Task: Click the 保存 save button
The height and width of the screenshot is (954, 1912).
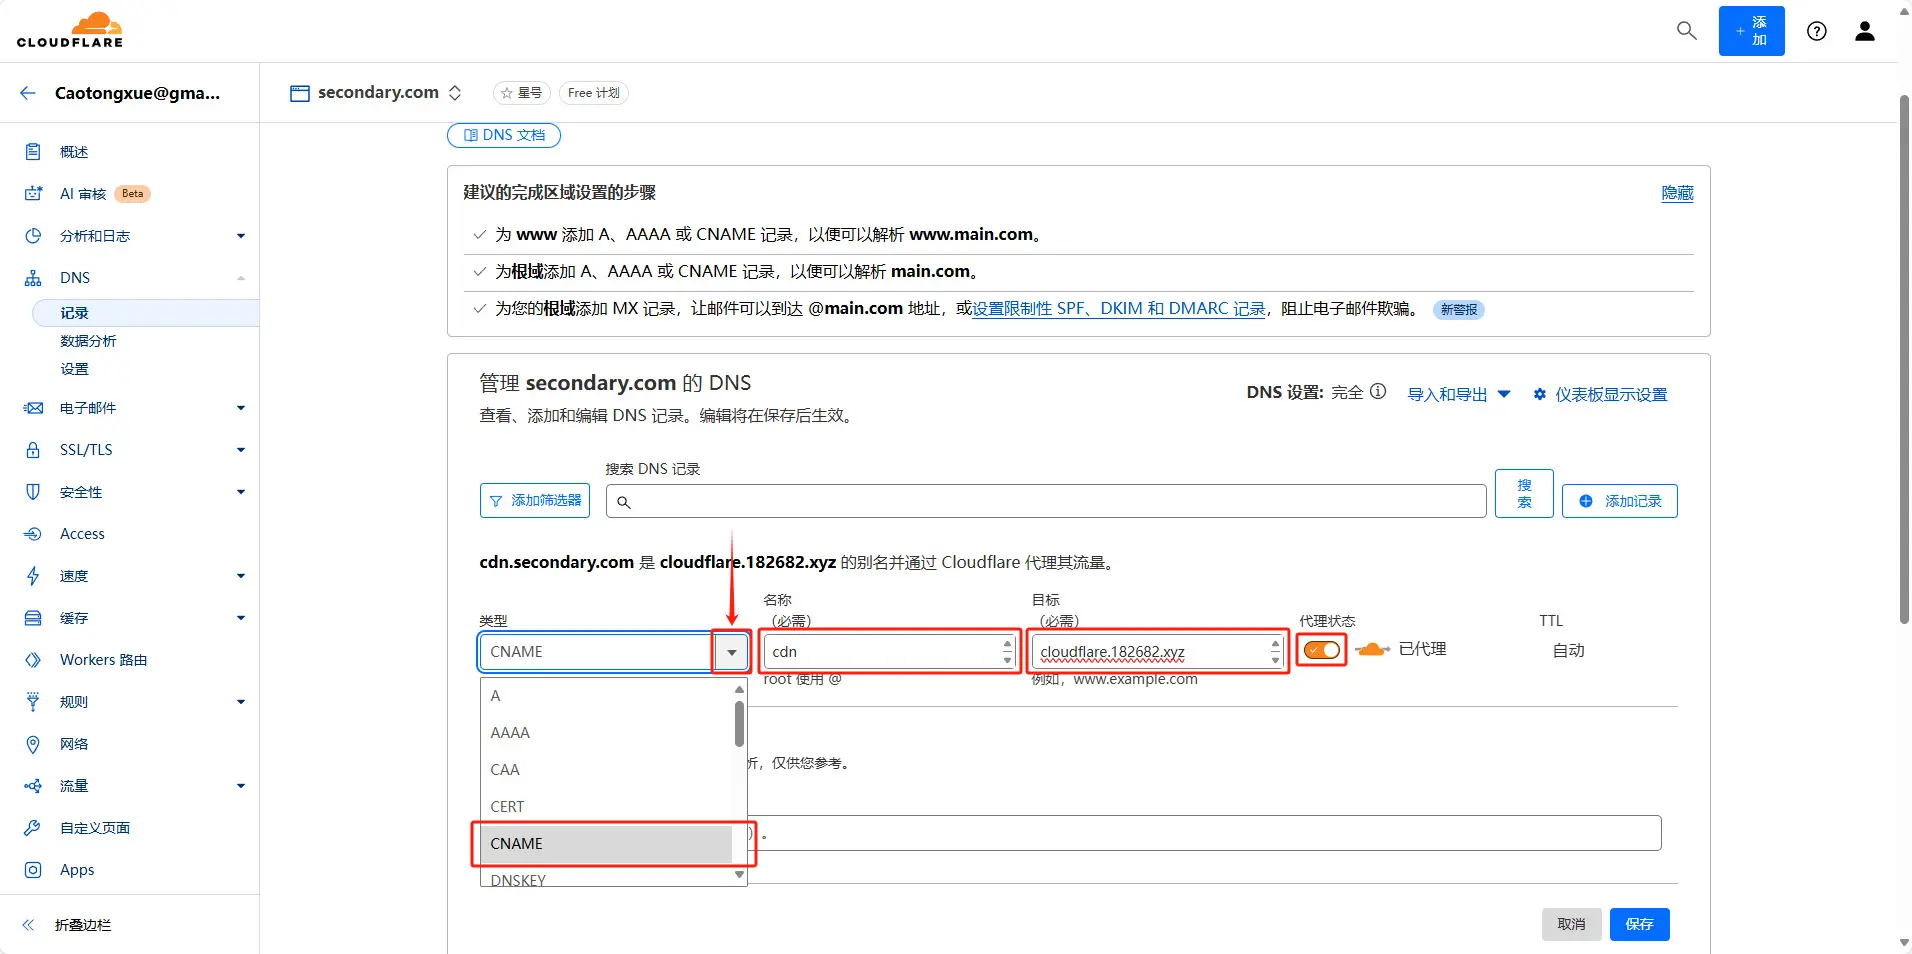Action: [x=1640, y=924]
